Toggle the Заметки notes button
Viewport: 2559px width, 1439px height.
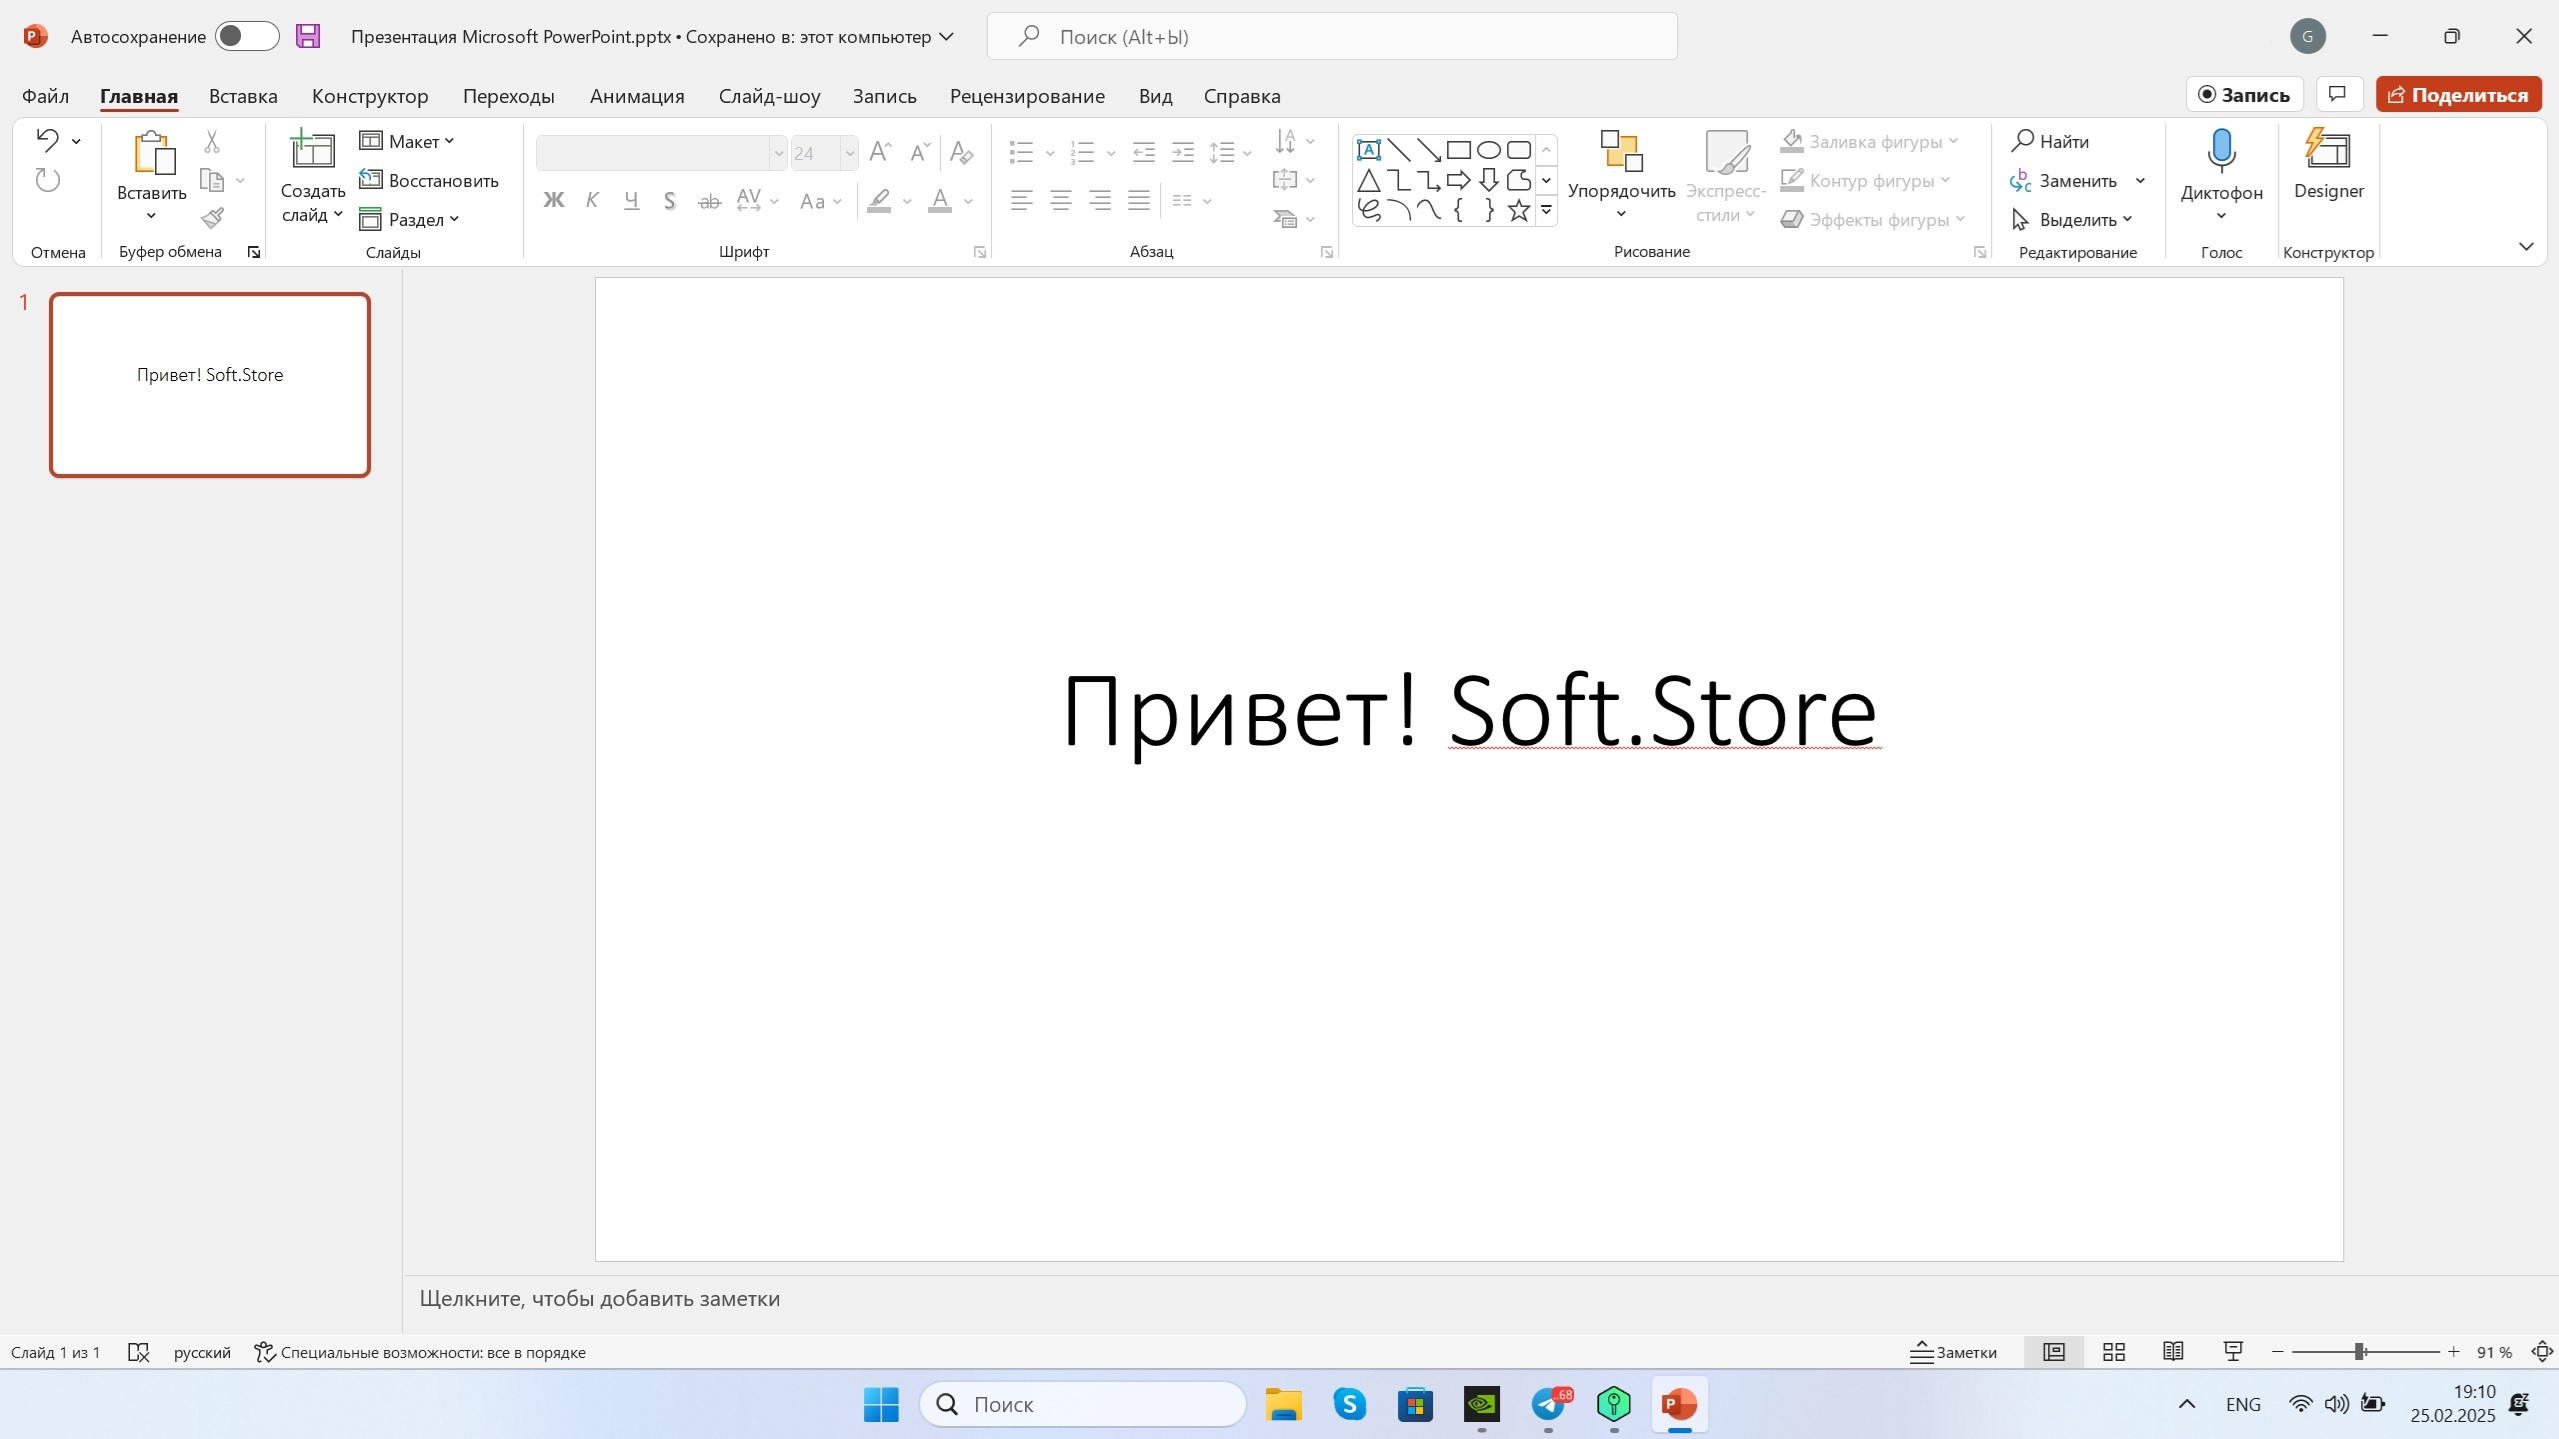pos(1953,1352)
